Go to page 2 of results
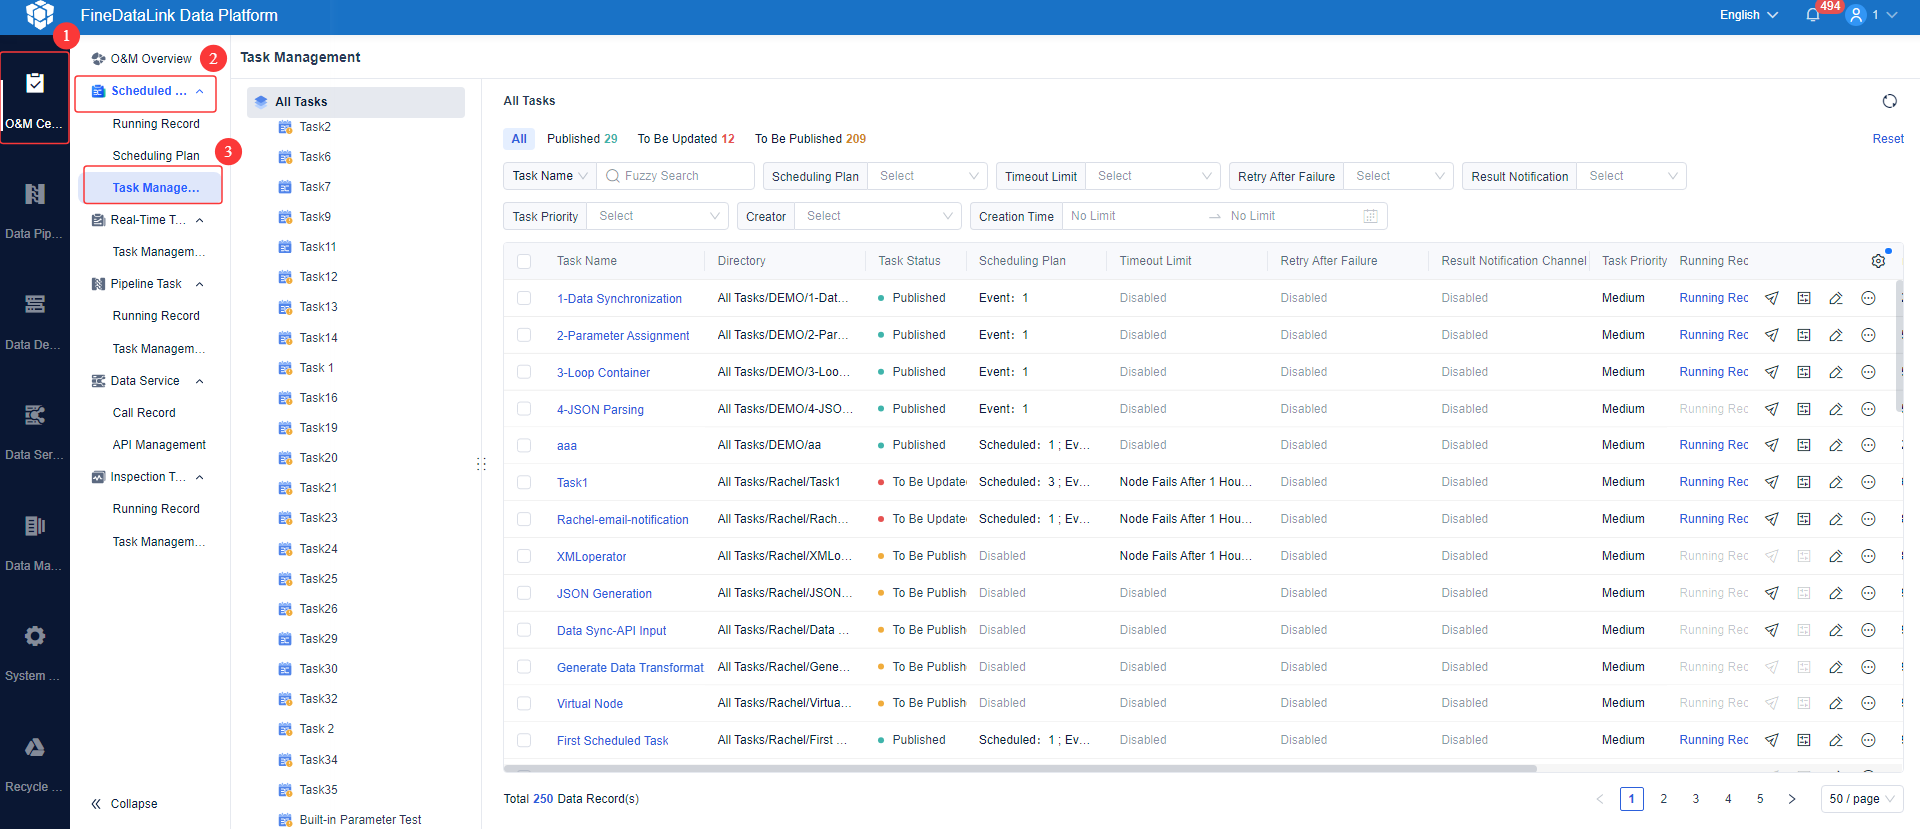Image resolution: width=1920 pixels, height=829 pixels. pos(1664,799)
